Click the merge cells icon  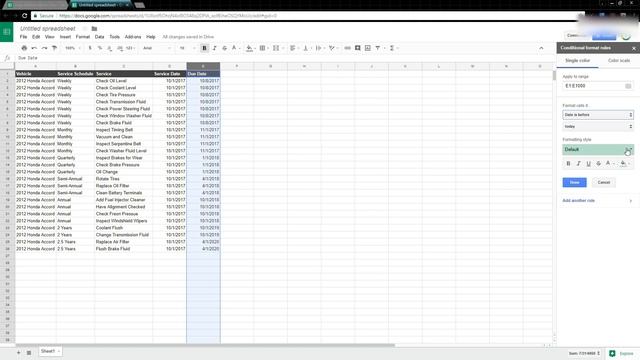(276, 48)
